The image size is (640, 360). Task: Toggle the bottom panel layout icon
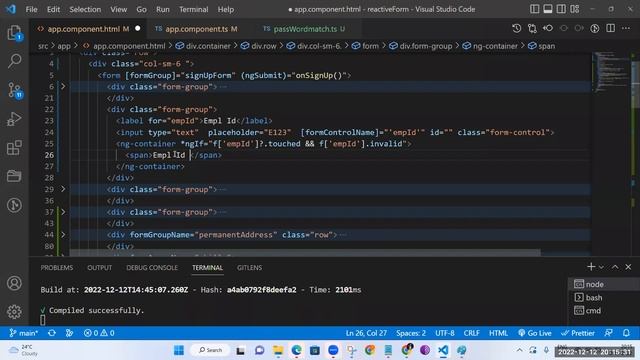(548, 9)
